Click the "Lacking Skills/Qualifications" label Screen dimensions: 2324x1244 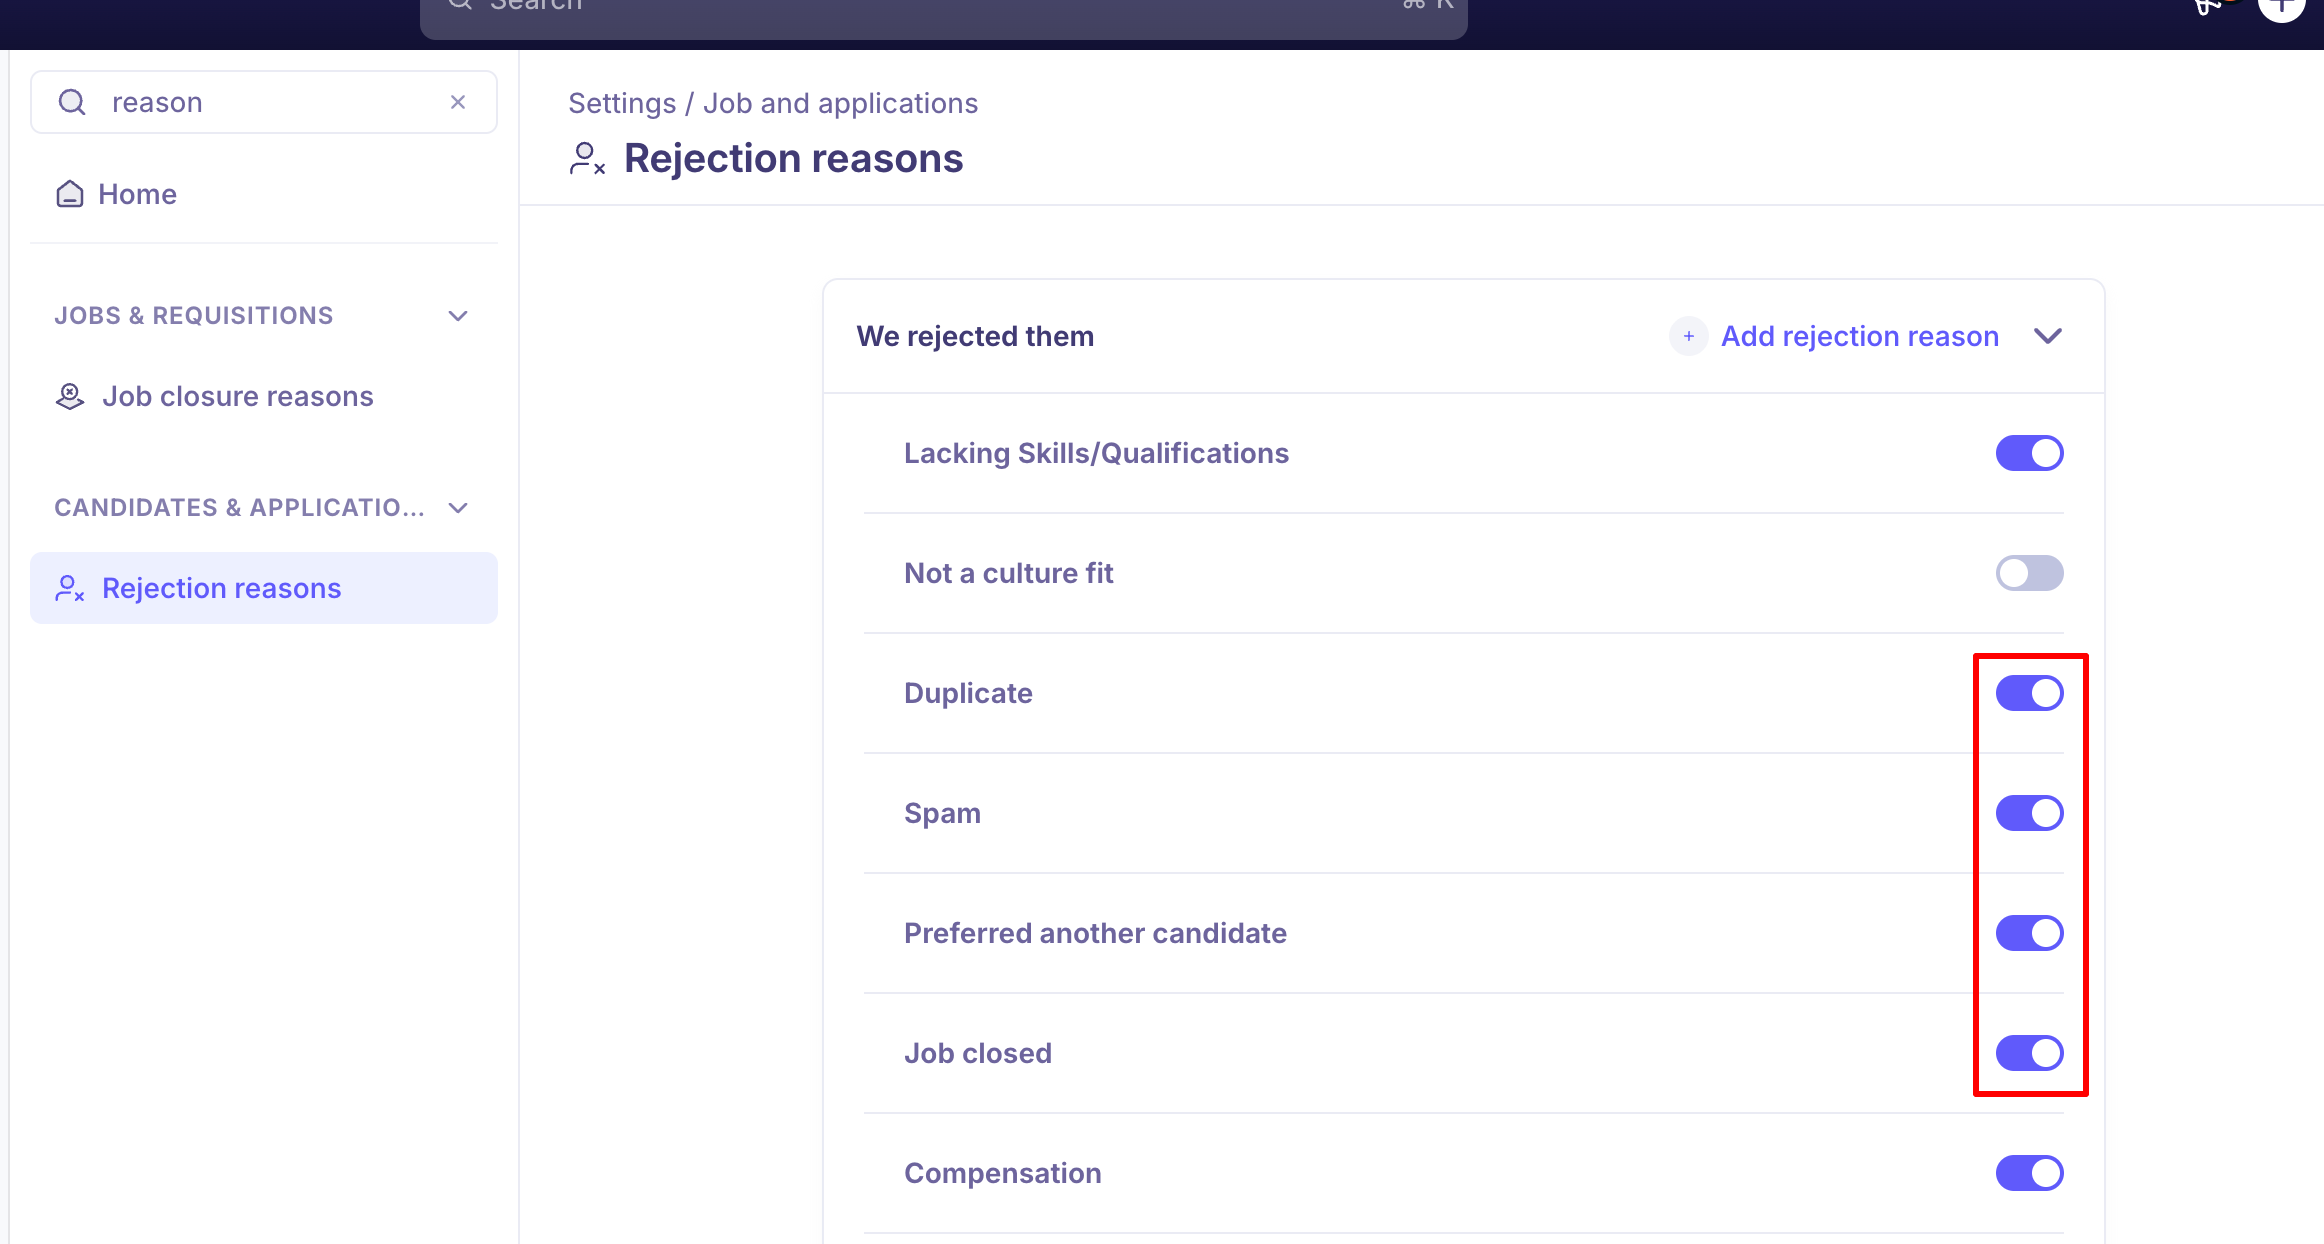[x=1096, y=453]
